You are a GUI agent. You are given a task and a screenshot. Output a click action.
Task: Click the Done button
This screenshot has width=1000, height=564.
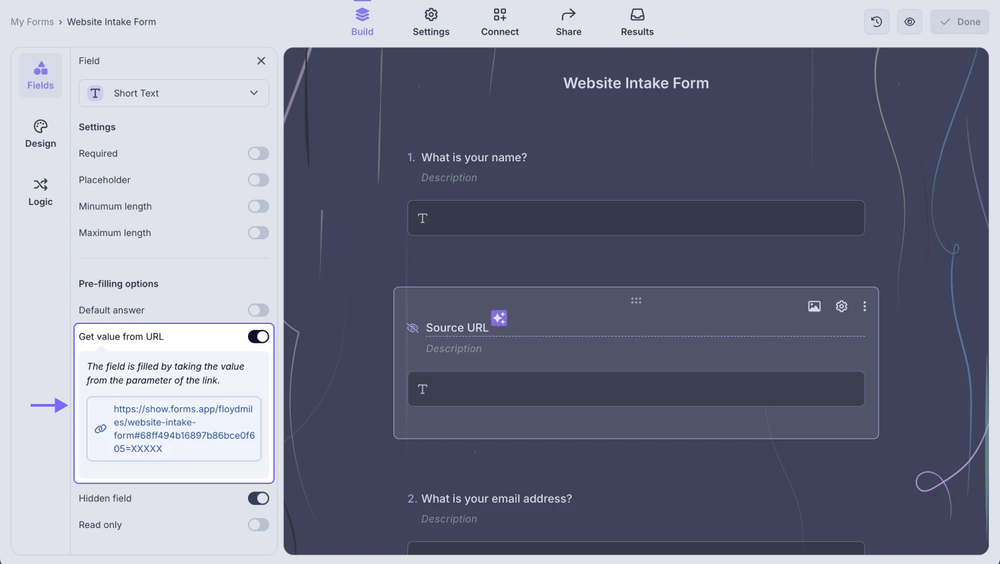click(x=959, y=22)
